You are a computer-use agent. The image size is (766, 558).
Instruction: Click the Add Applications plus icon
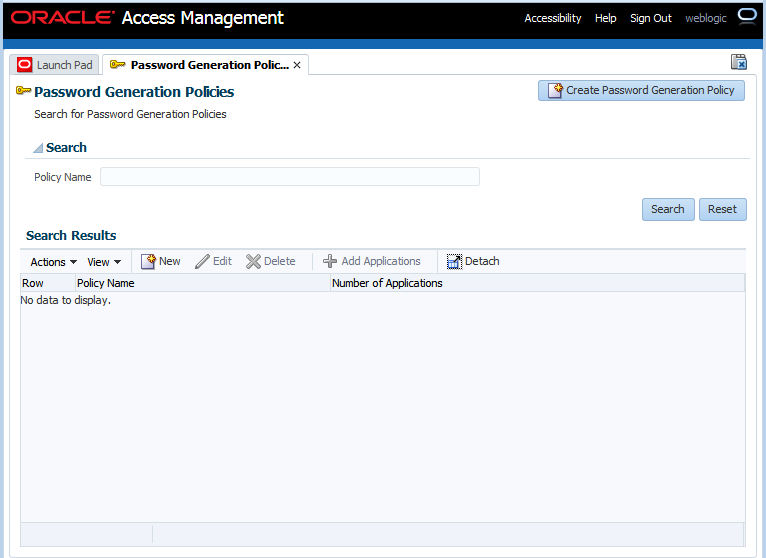[x=330, y=261]
